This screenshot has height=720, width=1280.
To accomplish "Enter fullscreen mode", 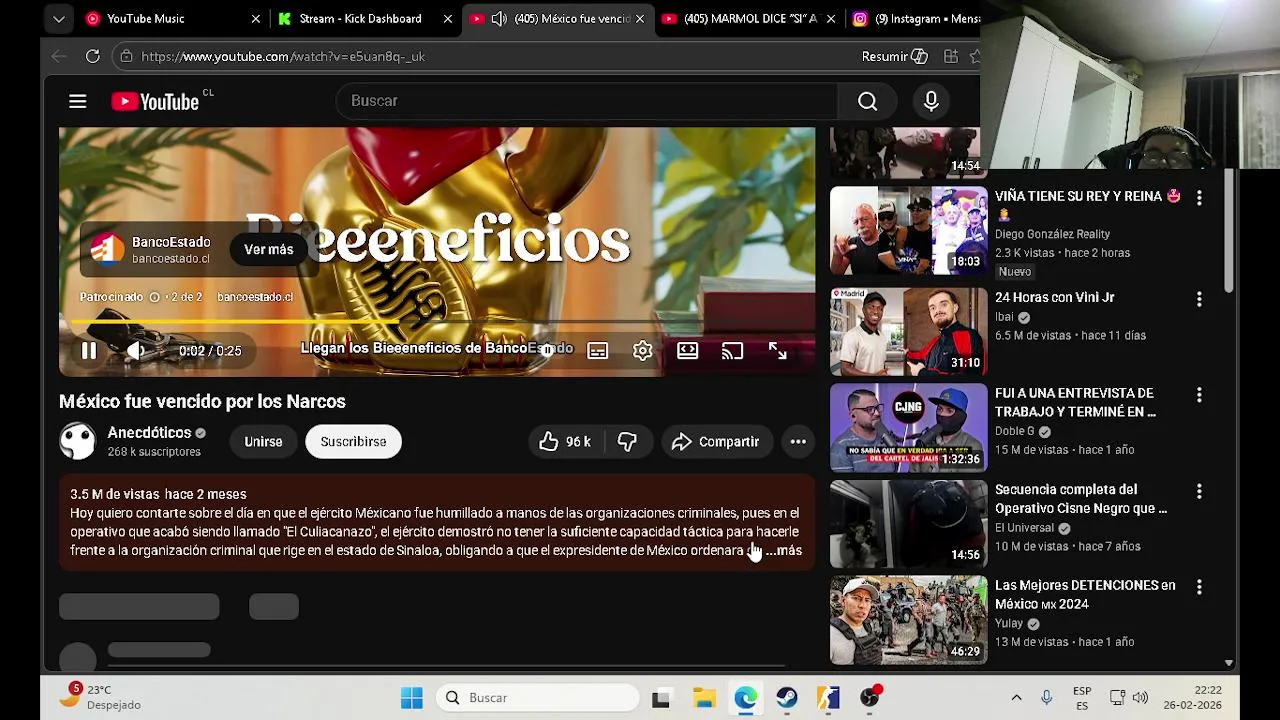I will pyautogui.click(x=777, y=351).
